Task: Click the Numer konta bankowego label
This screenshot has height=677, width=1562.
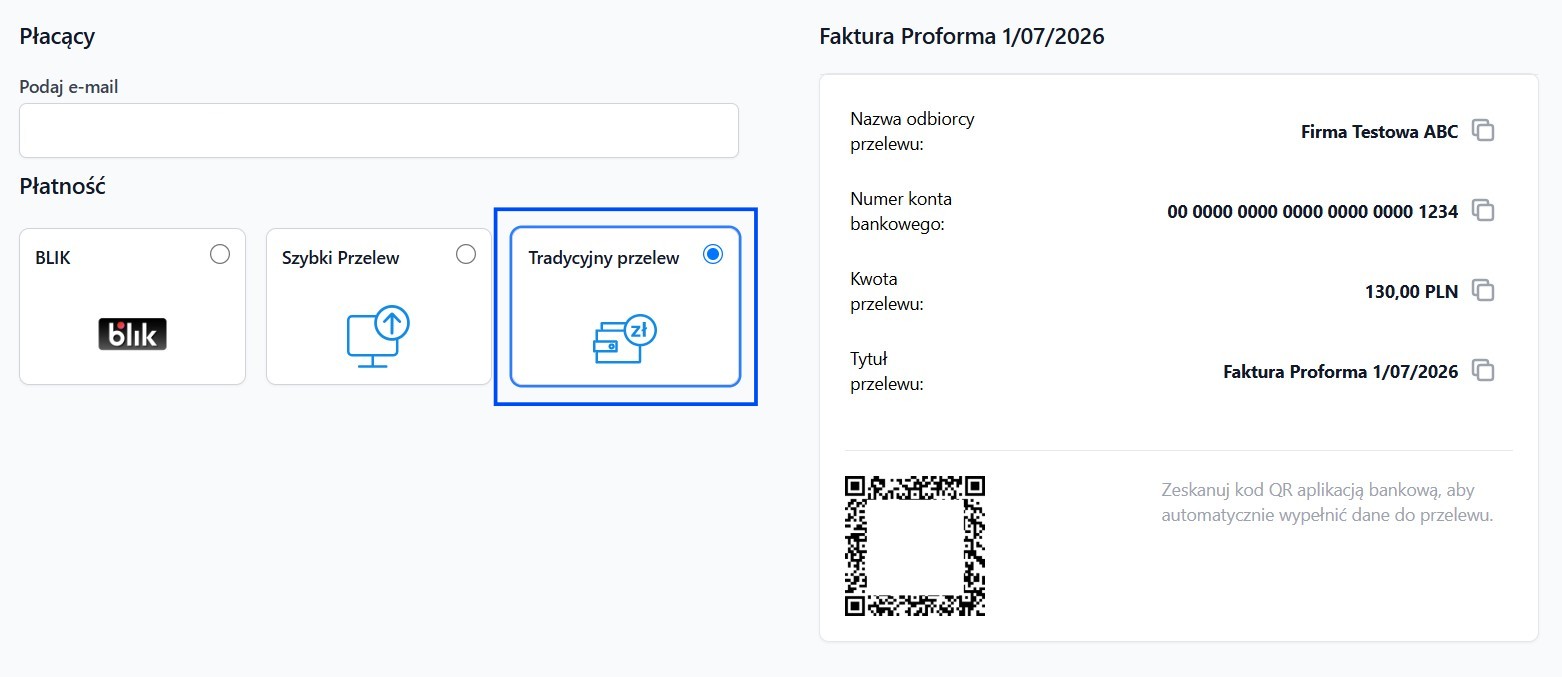Action: click(x=901, y=211)
